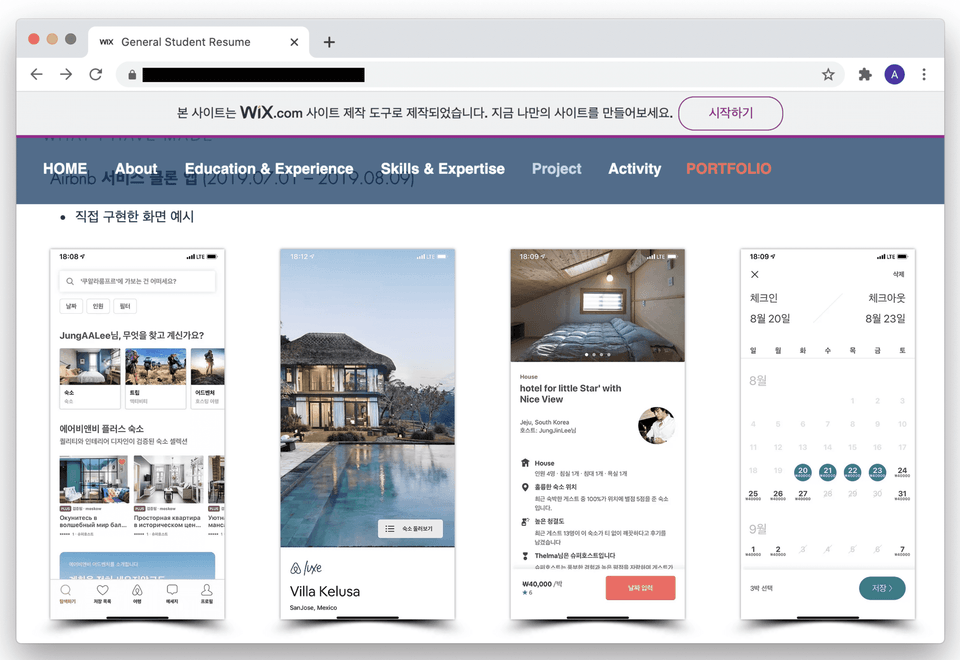Select the General Student Resume tab
The image size is (960, 660).
pos(198,42)
